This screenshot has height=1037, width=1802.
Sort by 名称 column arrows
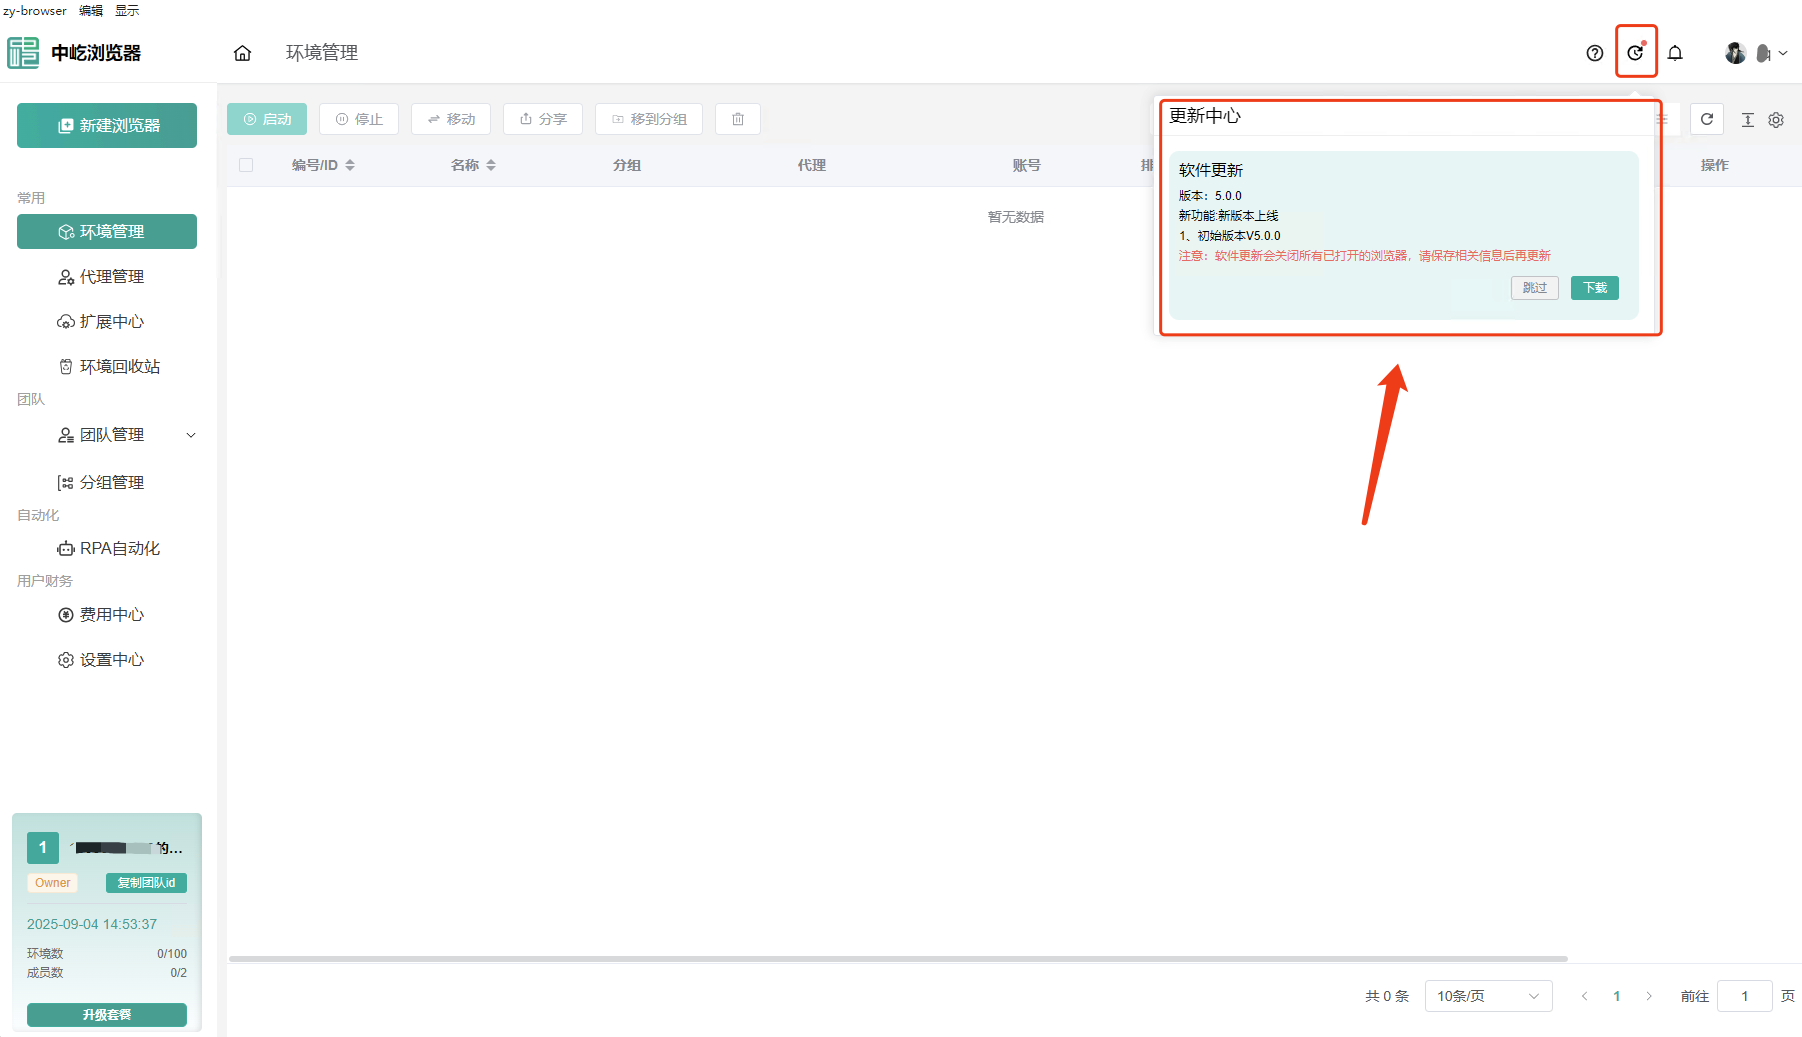491,165
